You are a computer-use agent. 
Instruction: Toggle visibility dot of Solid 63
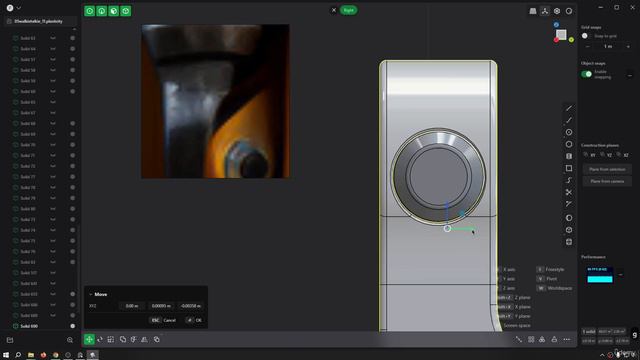coord(73,38)
